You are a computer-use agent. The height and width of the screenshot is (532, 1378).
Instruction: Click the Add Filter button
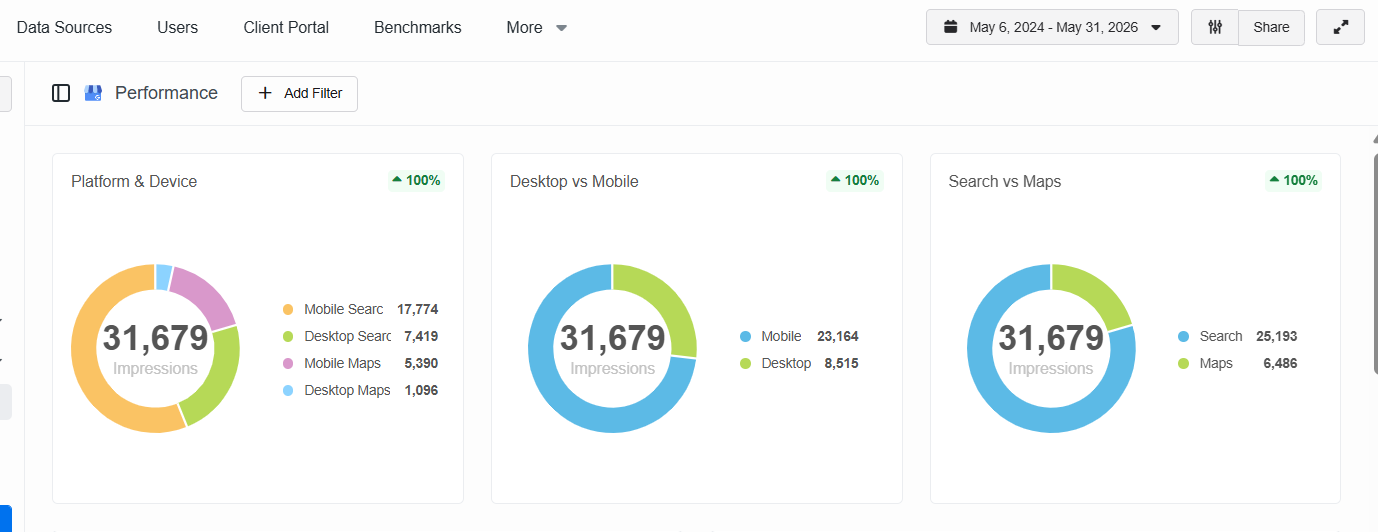(x=299, y=93)
